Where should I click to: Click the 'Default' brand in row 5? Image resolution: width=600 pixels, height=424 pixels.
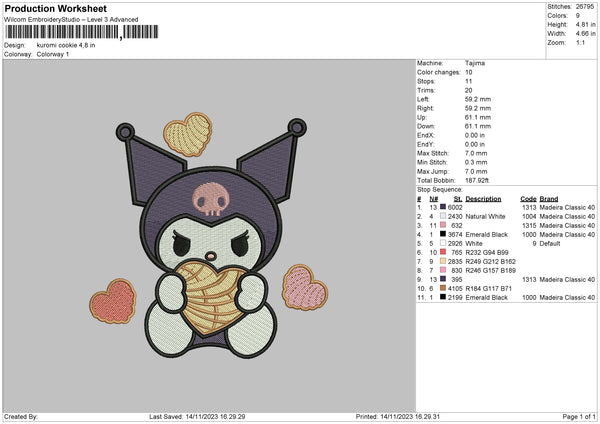550,243
